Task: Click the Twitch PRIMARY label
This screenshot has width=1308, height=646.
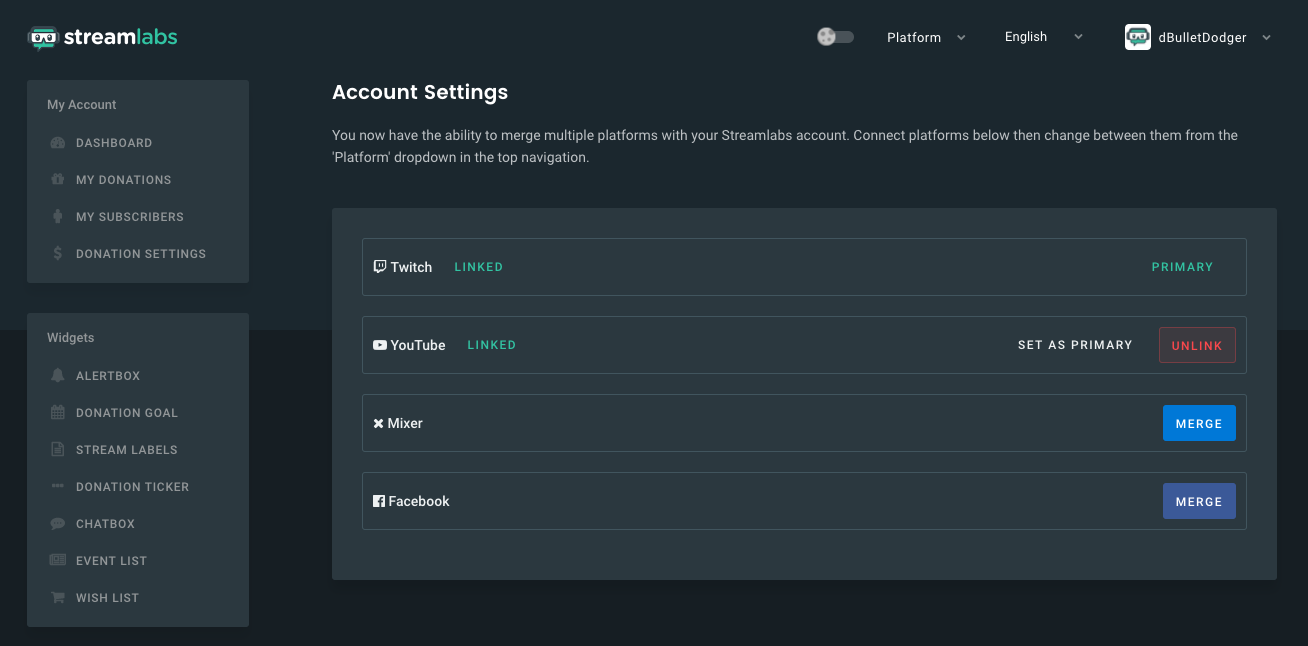Action: 1182,267
